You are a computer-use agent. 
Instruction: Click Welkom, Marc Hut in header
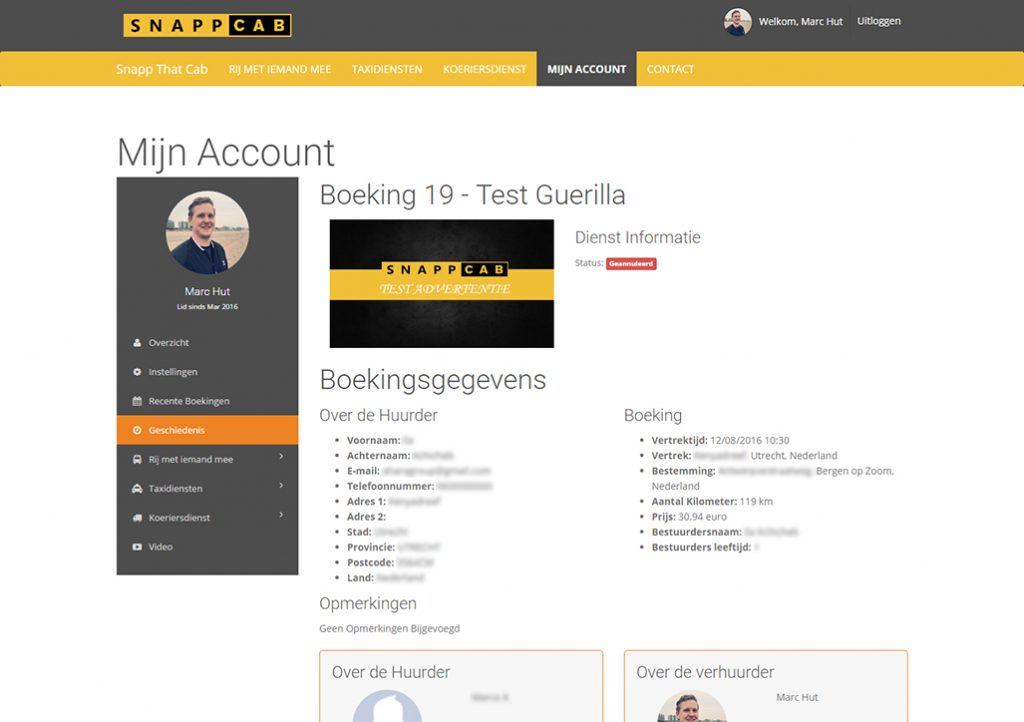pos(801,22)
